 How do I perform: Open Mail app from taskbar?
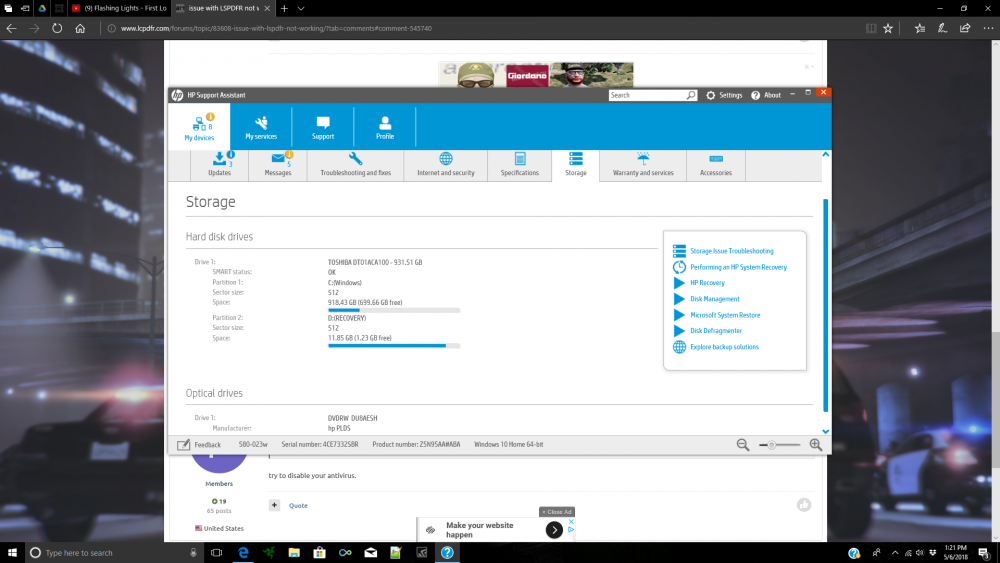pos(371,552)
